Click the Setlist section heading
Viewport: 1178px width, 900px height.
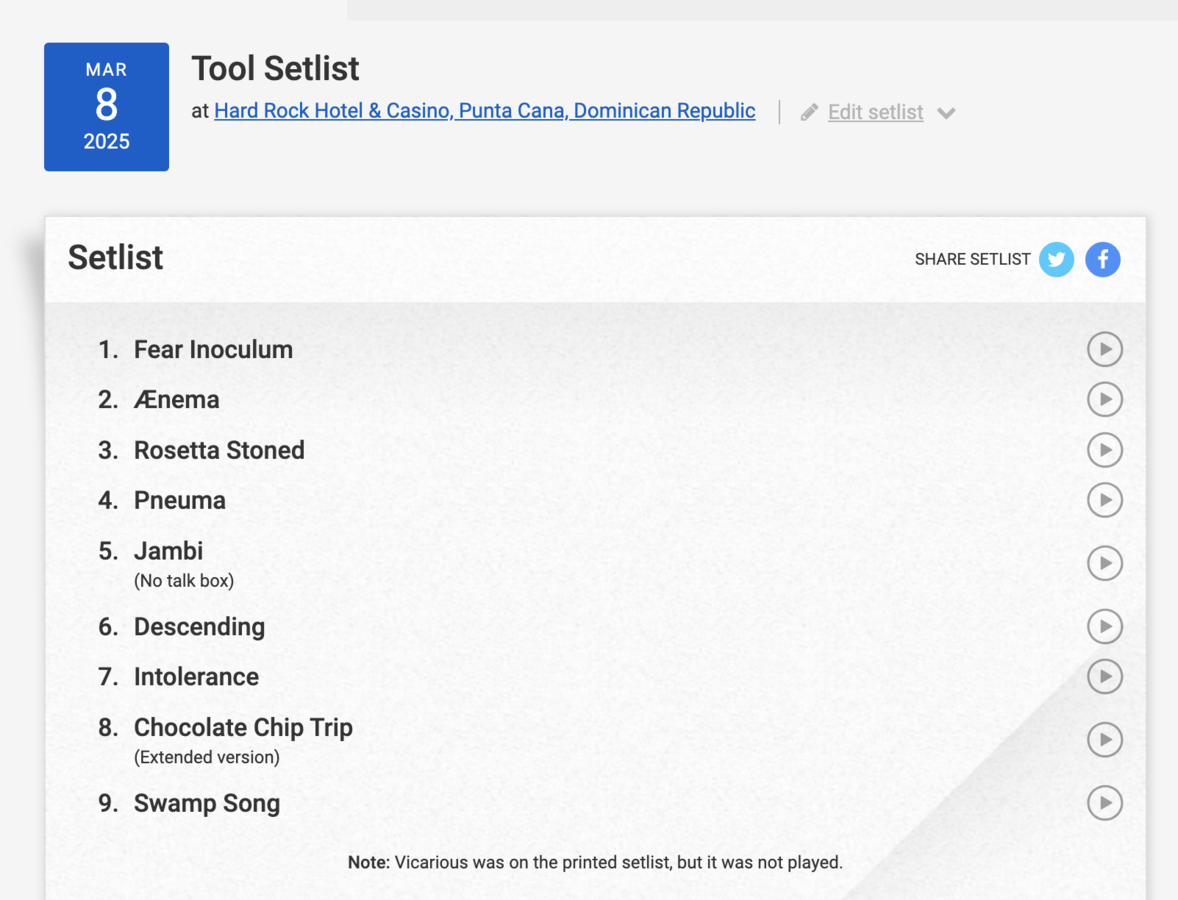115,257
